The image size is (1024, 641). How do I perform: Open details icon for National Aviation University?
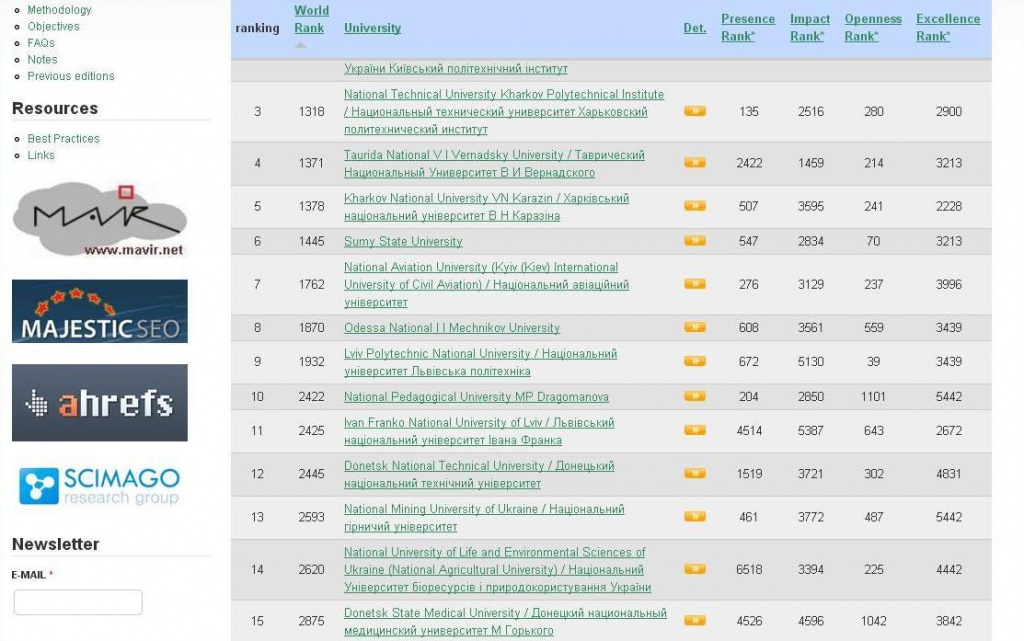(695, 284)
